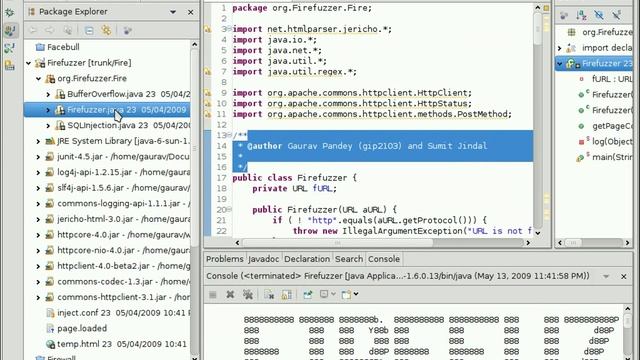Switch to the Search tab
640x360 pixels.
[x=349, y=259]
